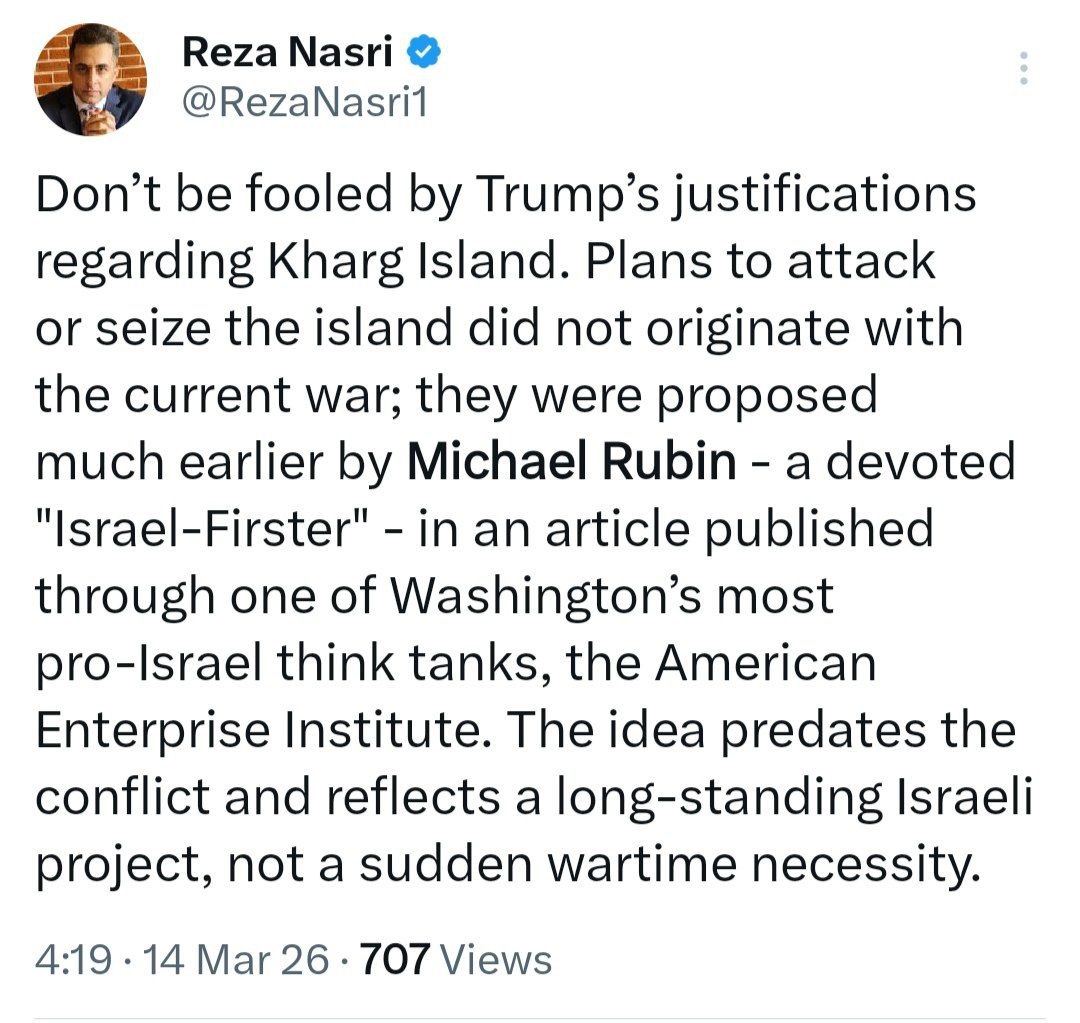Screen dimensions: 1080x1023
Task: Open the three-dot more options menu
Action: pyautogui.click(x=1021, y=68)
